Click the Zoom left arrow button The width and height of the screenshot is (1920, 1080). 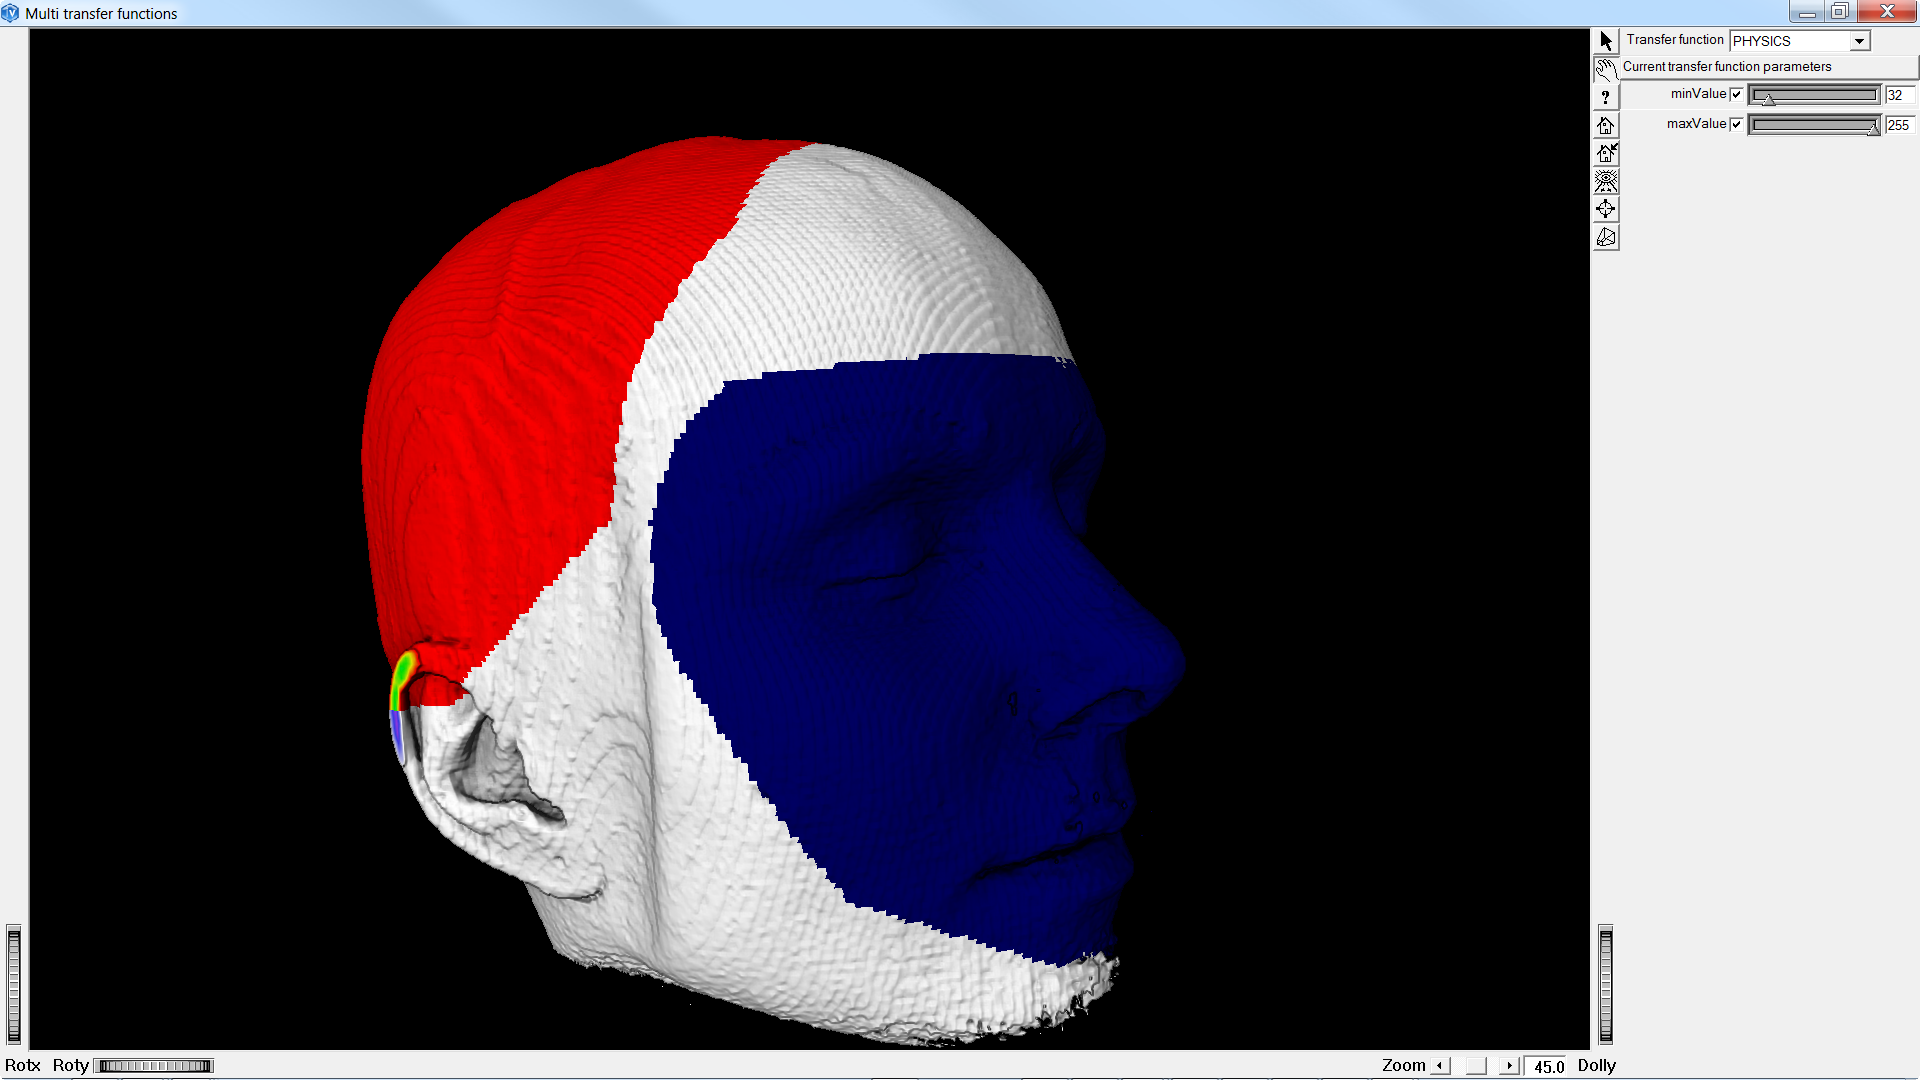pyautogui.click(x=1440, y=1066)
